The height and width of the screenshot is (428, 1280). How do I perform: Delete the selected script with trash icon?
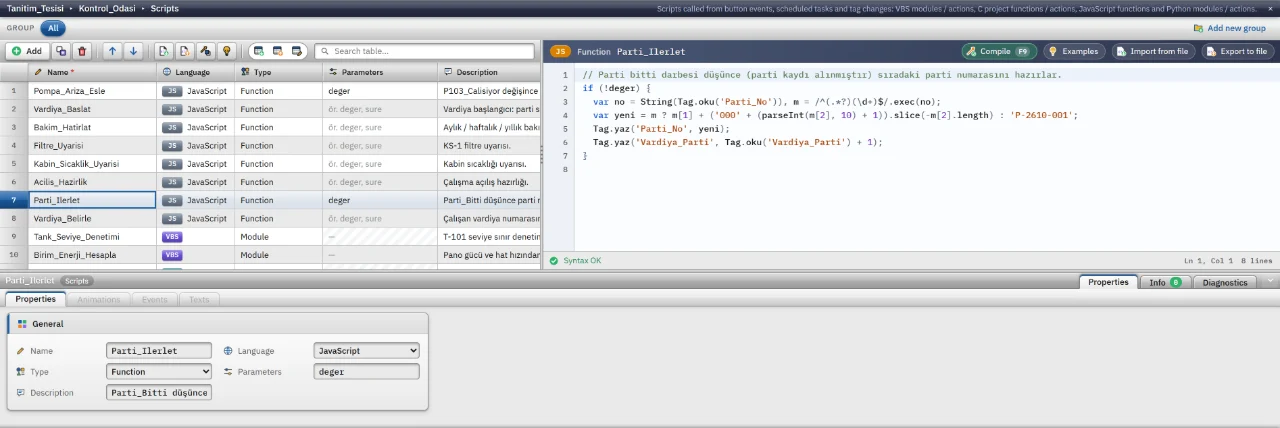(82, 50)
